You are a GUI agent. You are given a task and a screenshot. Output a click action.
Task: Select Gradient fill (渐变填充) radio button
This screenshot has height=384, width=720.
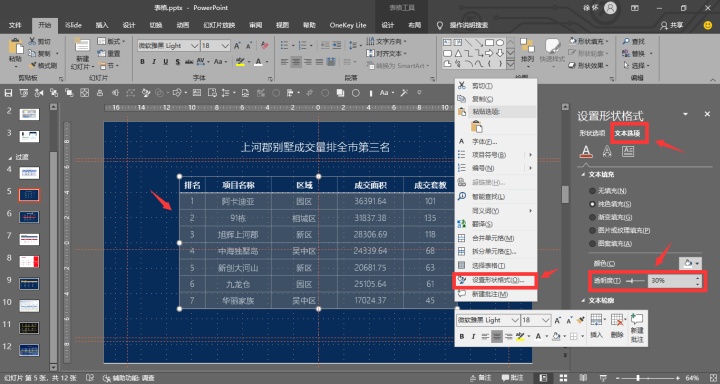pyautogui.click(x=592, y=217)
